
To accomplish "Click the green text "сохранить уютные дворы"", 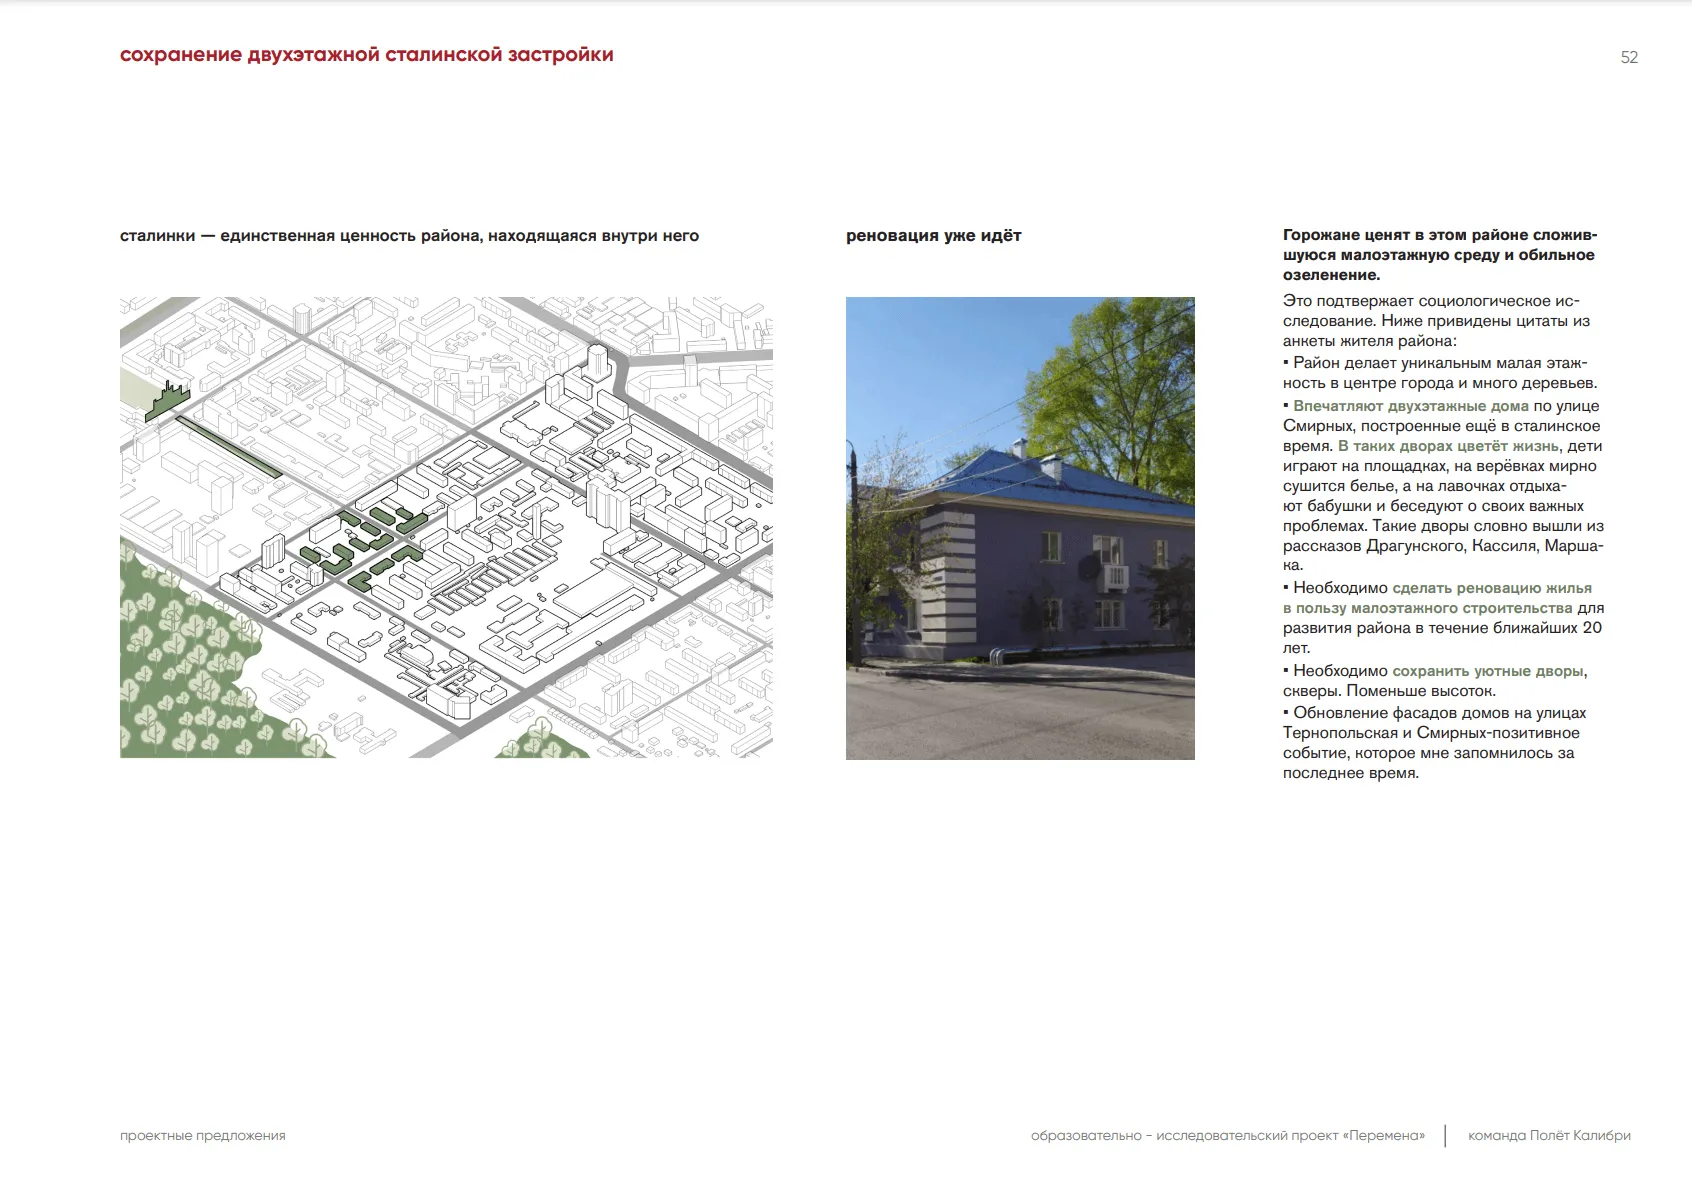I will point(1488,671).
